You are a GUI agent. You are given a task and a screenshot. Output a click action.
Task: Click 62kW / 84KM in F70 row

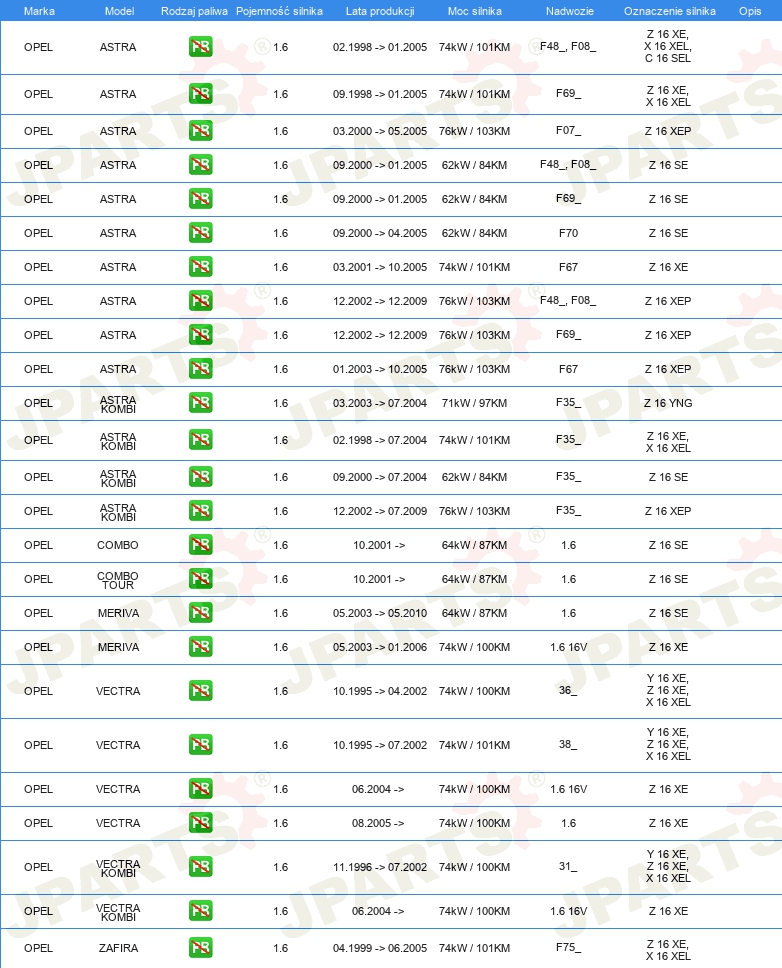pyautogui.click(x=474, y=233)
